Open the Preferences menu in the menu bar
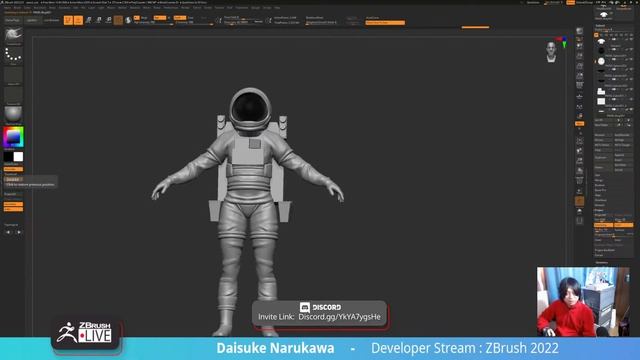 coord(171,7)
